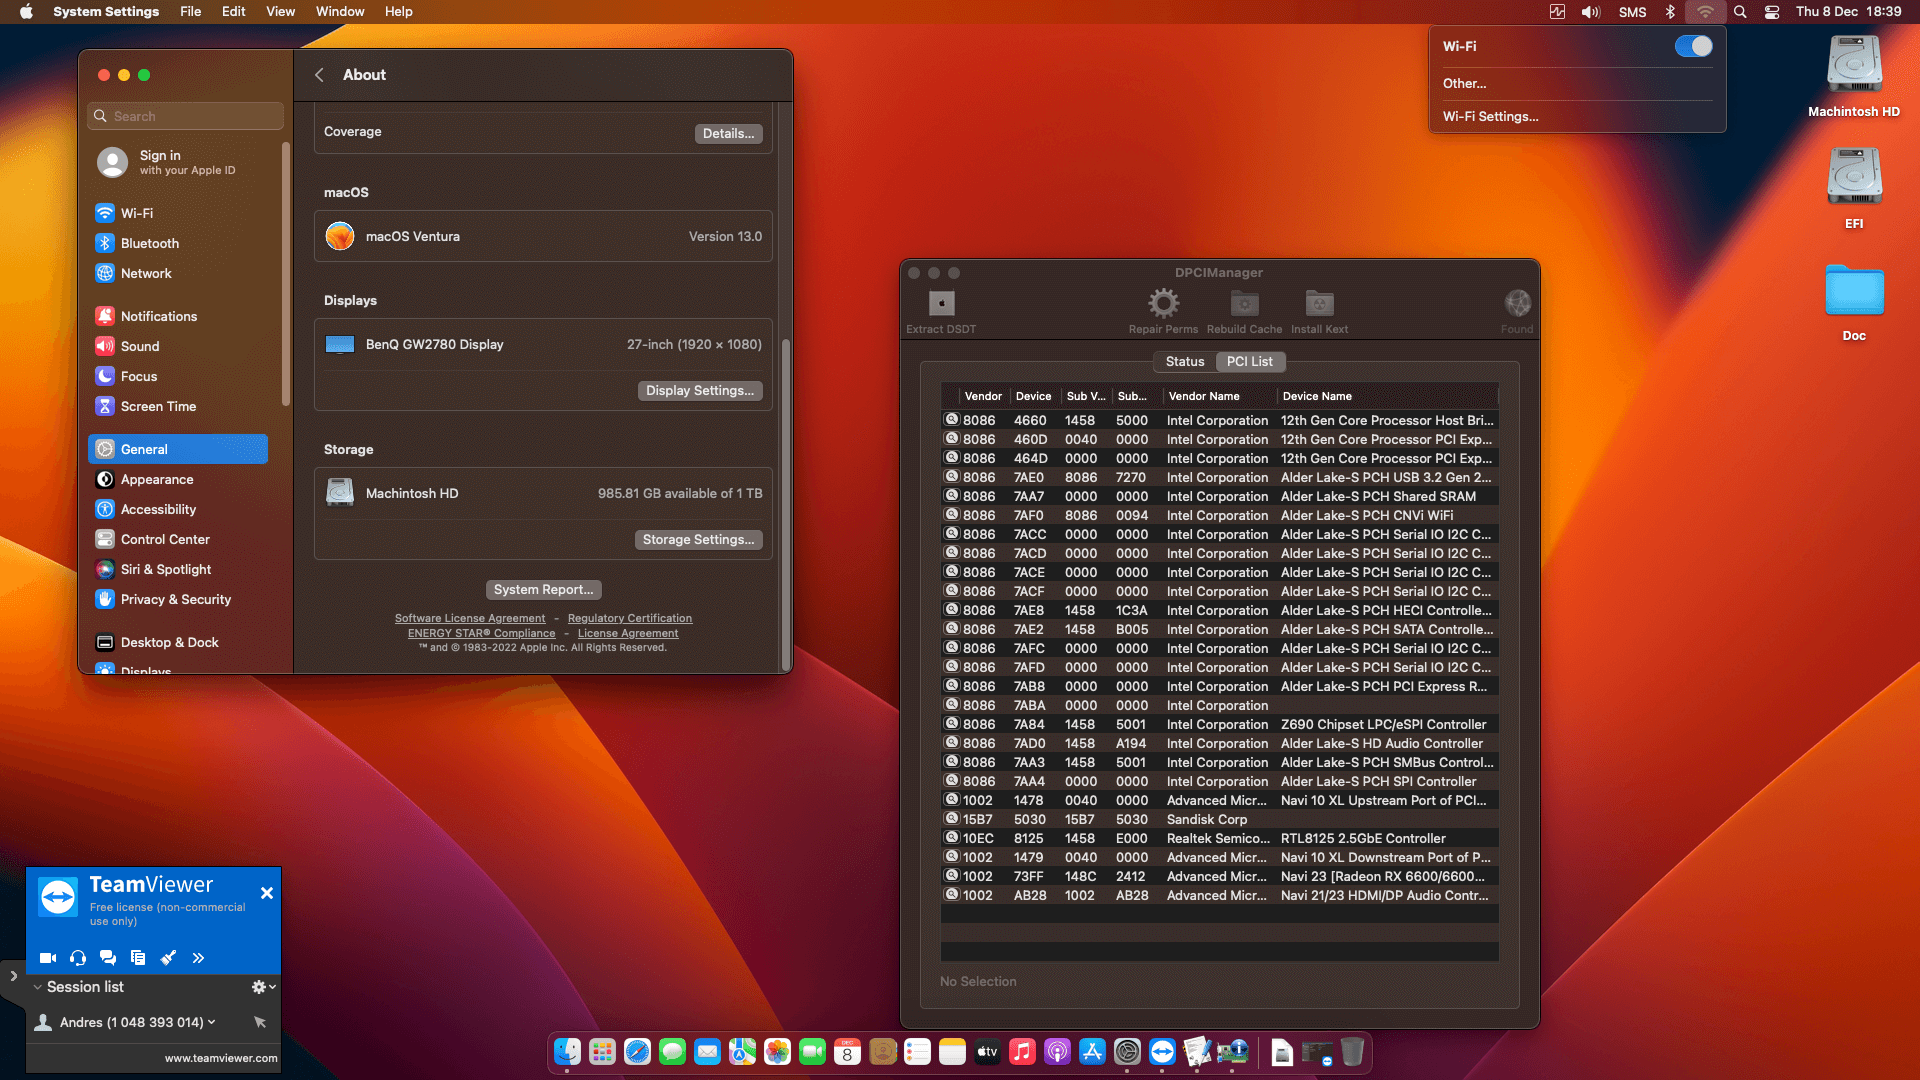This screenshot has height=1080, width=1920.
Task: Open TeamViewer gear settings dropdown
Action: click(x=263, y=987)
